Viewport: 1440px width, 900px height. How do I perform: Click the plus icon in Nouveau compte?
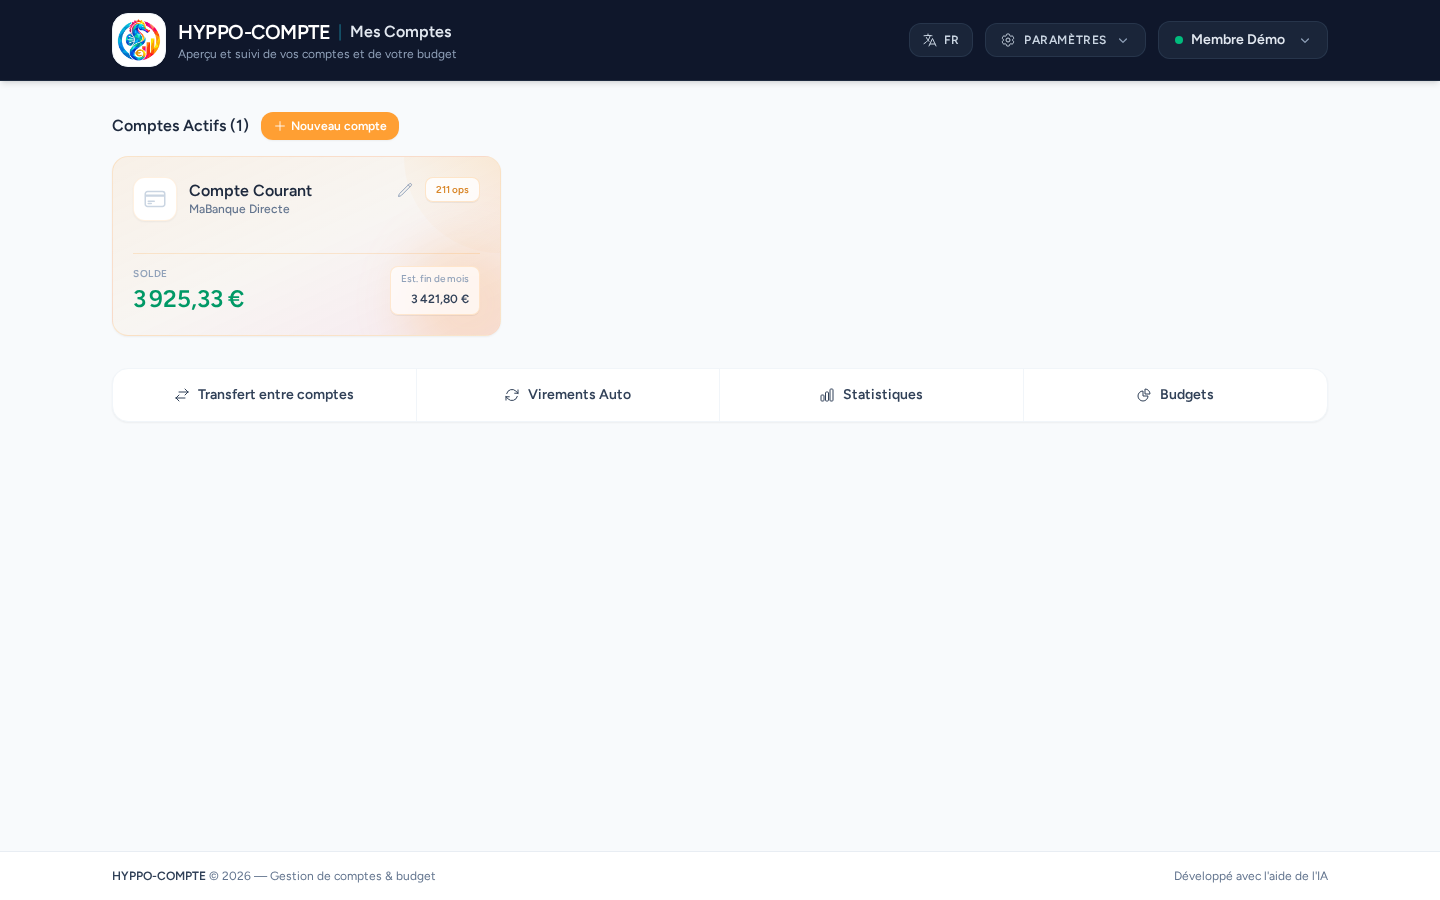point(280,126)
